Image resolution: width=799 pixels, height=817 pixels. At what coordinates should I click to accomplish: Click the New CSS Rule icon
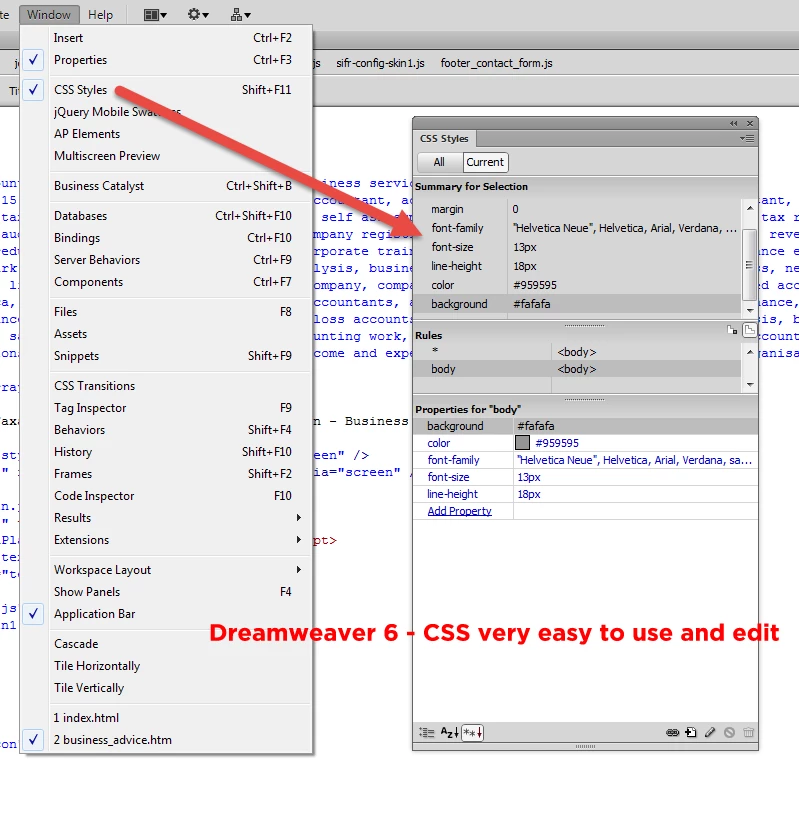(x=691, y=733)
